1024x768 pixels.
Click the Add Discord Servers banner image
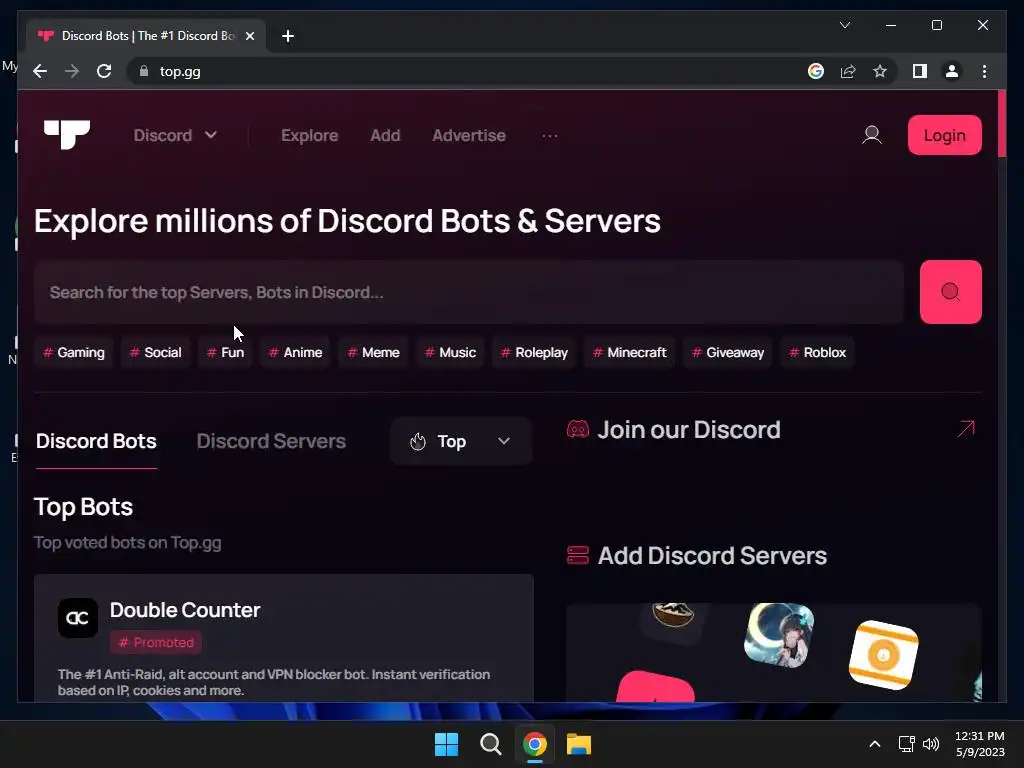pos(774,652)
